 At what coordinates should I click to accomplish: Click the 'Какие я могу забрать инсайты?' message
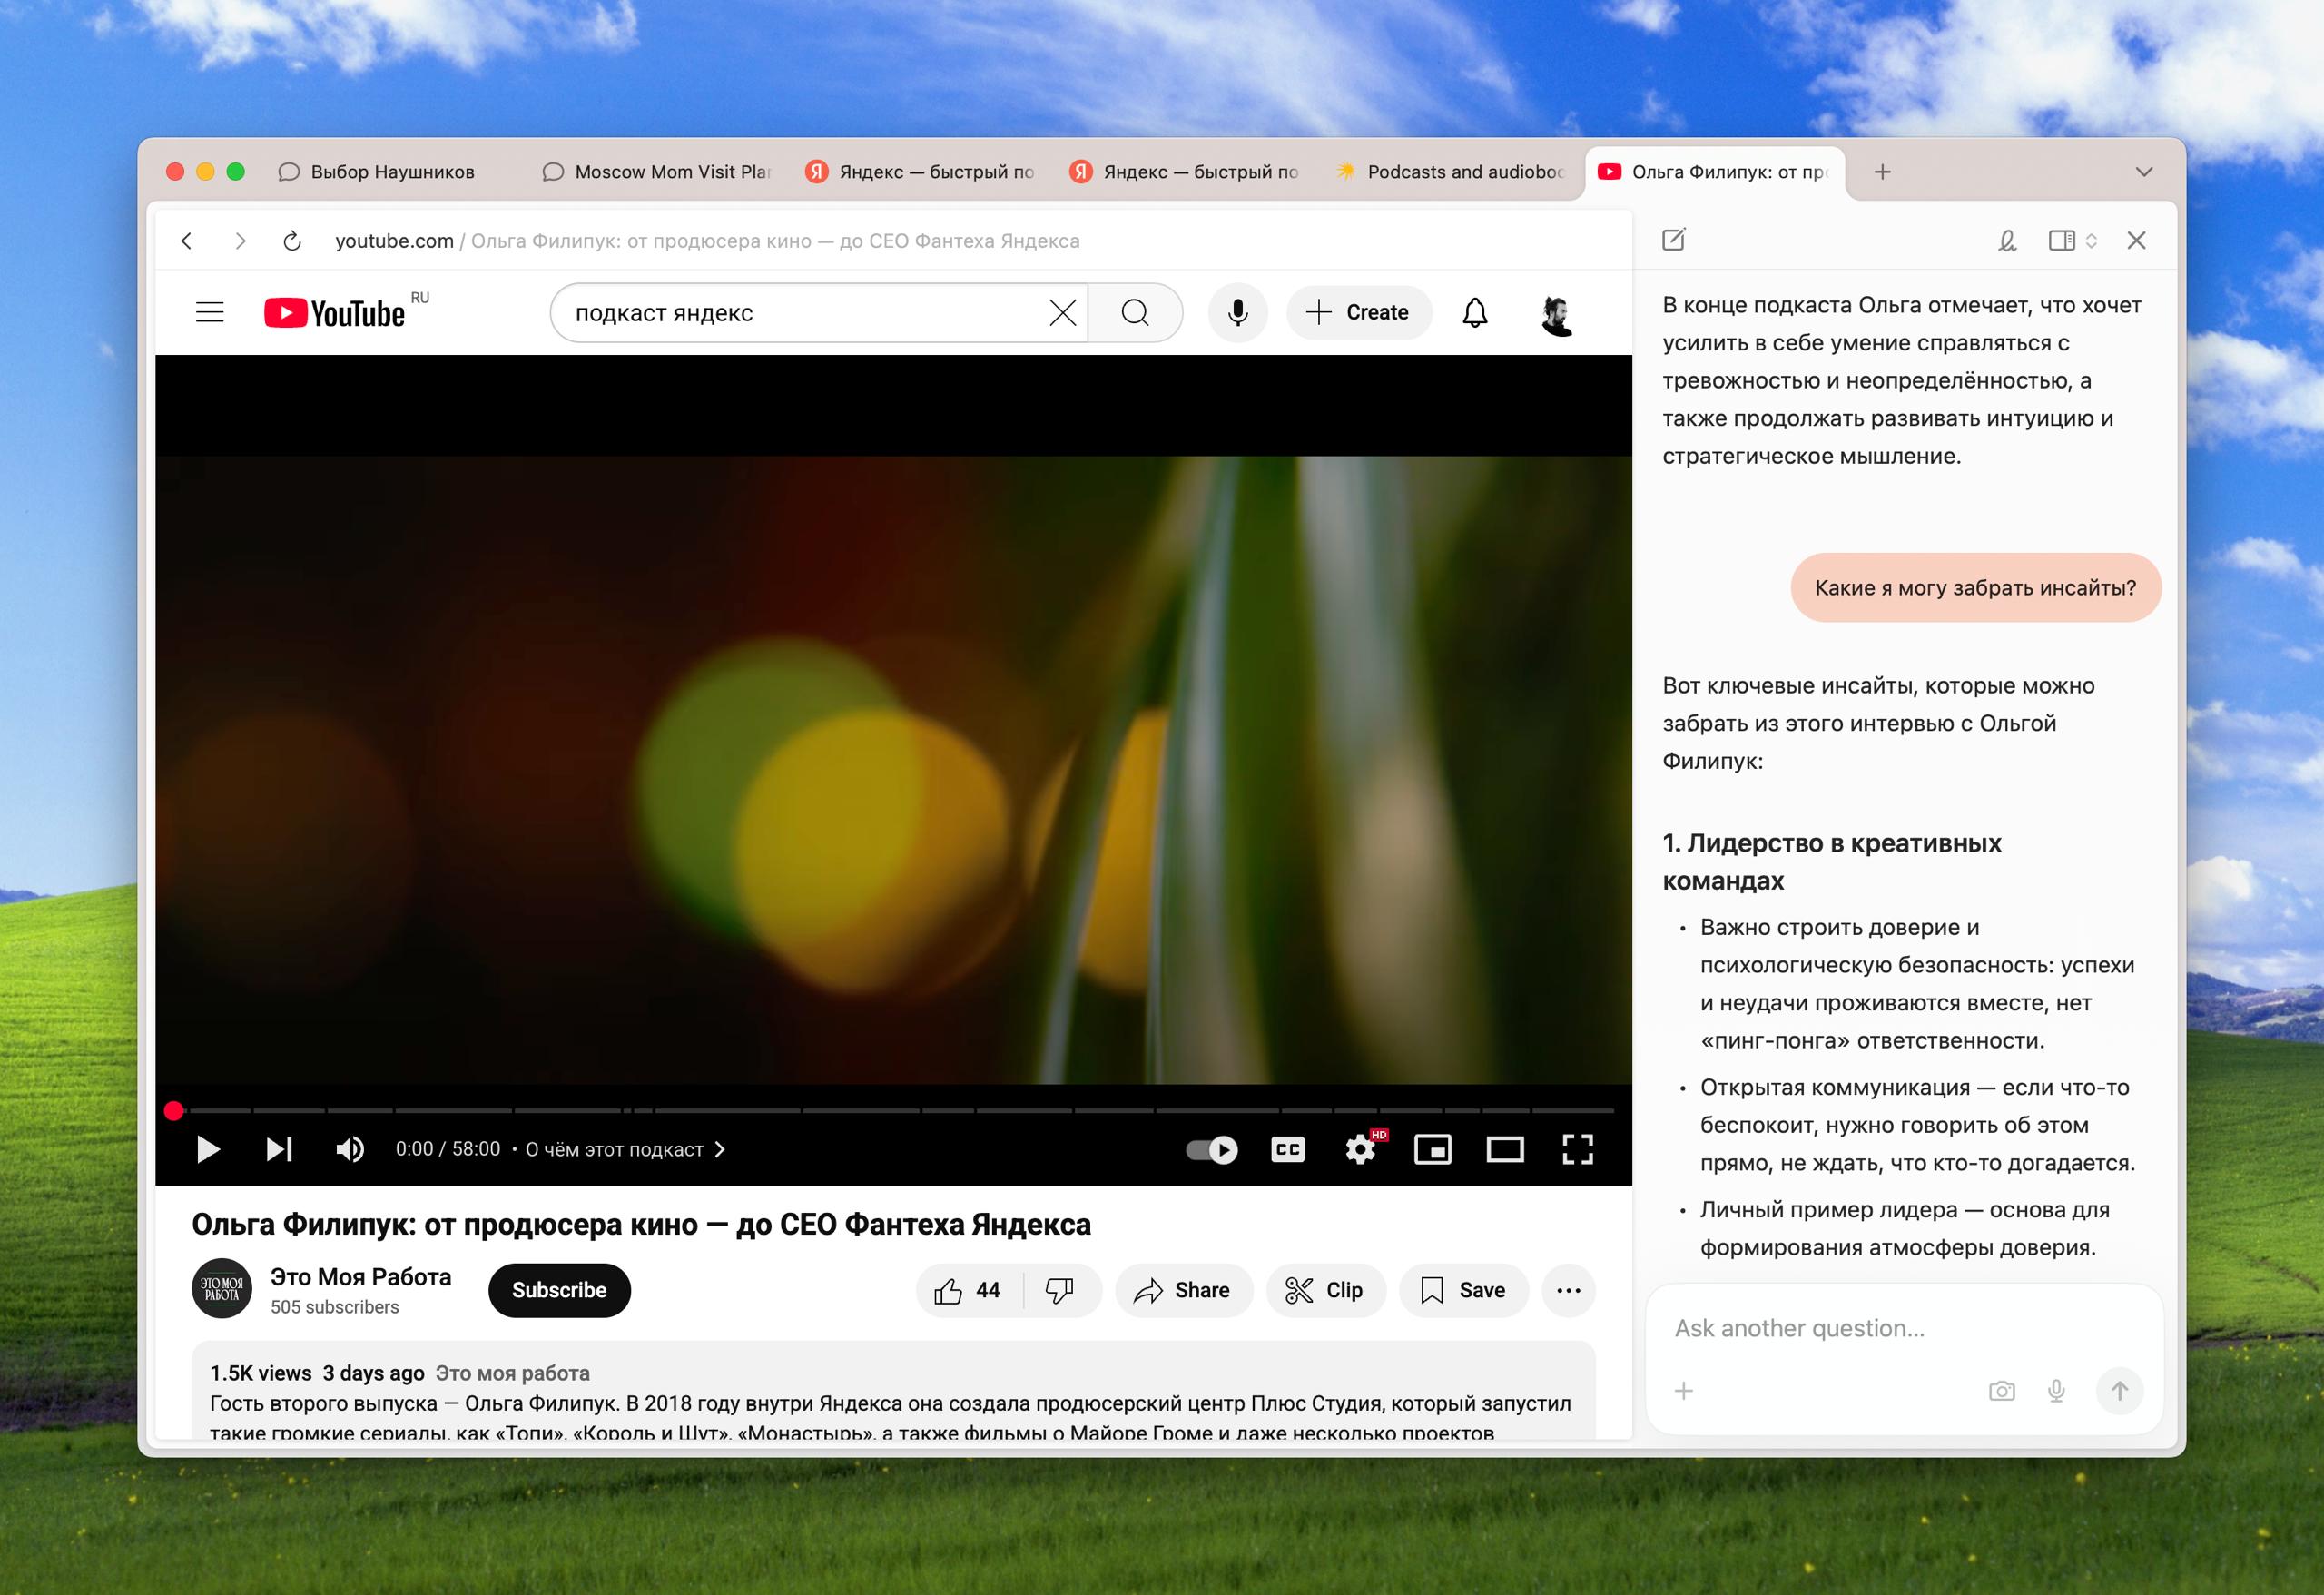1975,588
